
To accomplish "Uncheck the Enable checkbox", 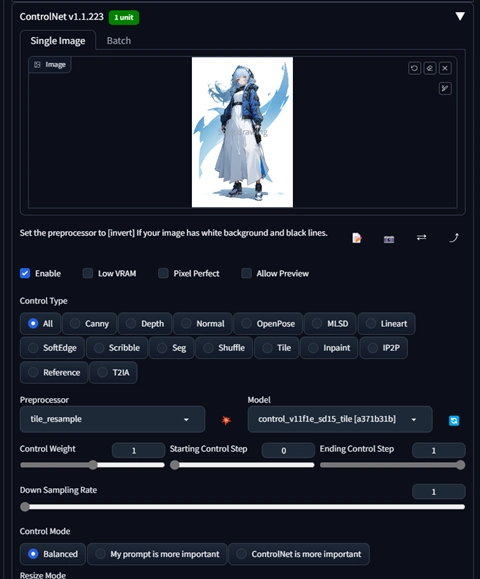I will [25, 273].
